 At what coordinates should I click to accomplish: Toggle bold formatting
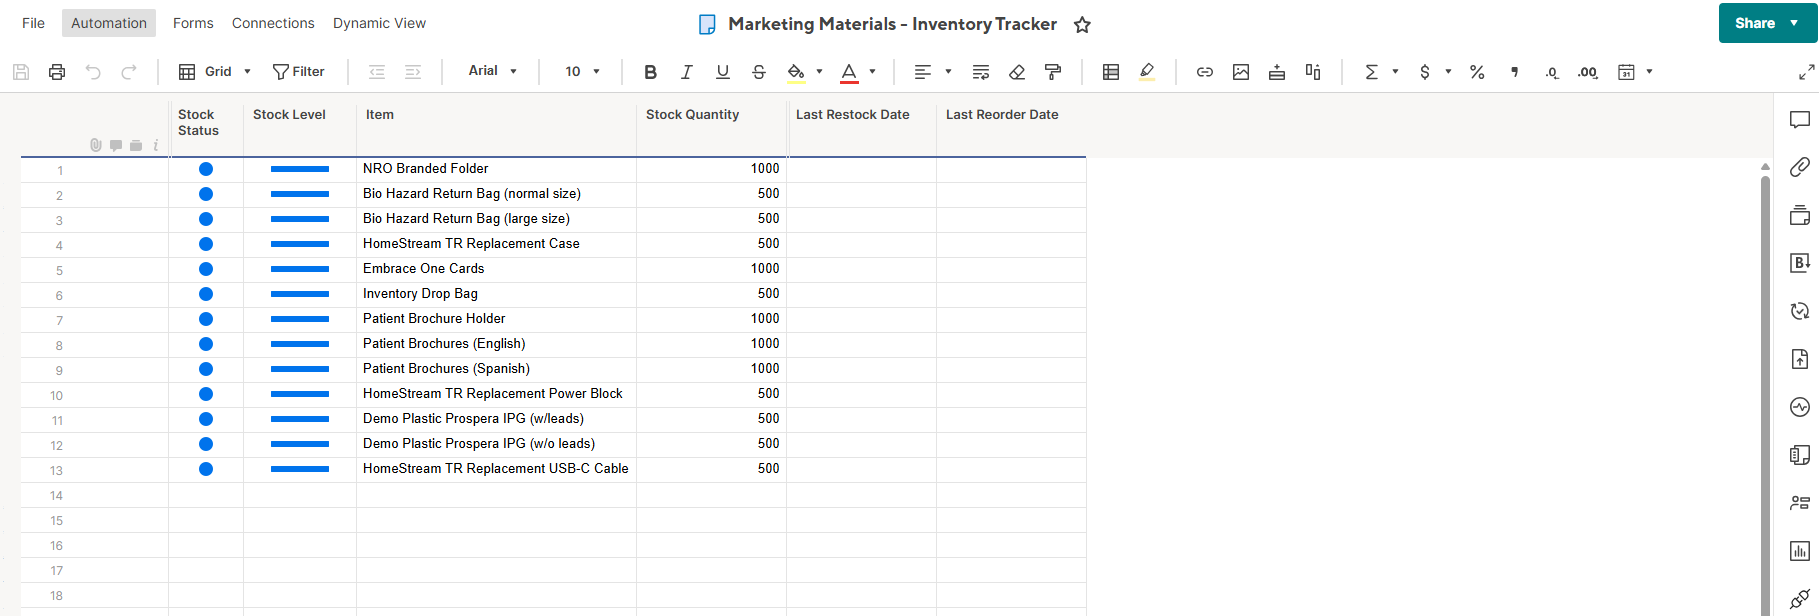pos(650,72)
